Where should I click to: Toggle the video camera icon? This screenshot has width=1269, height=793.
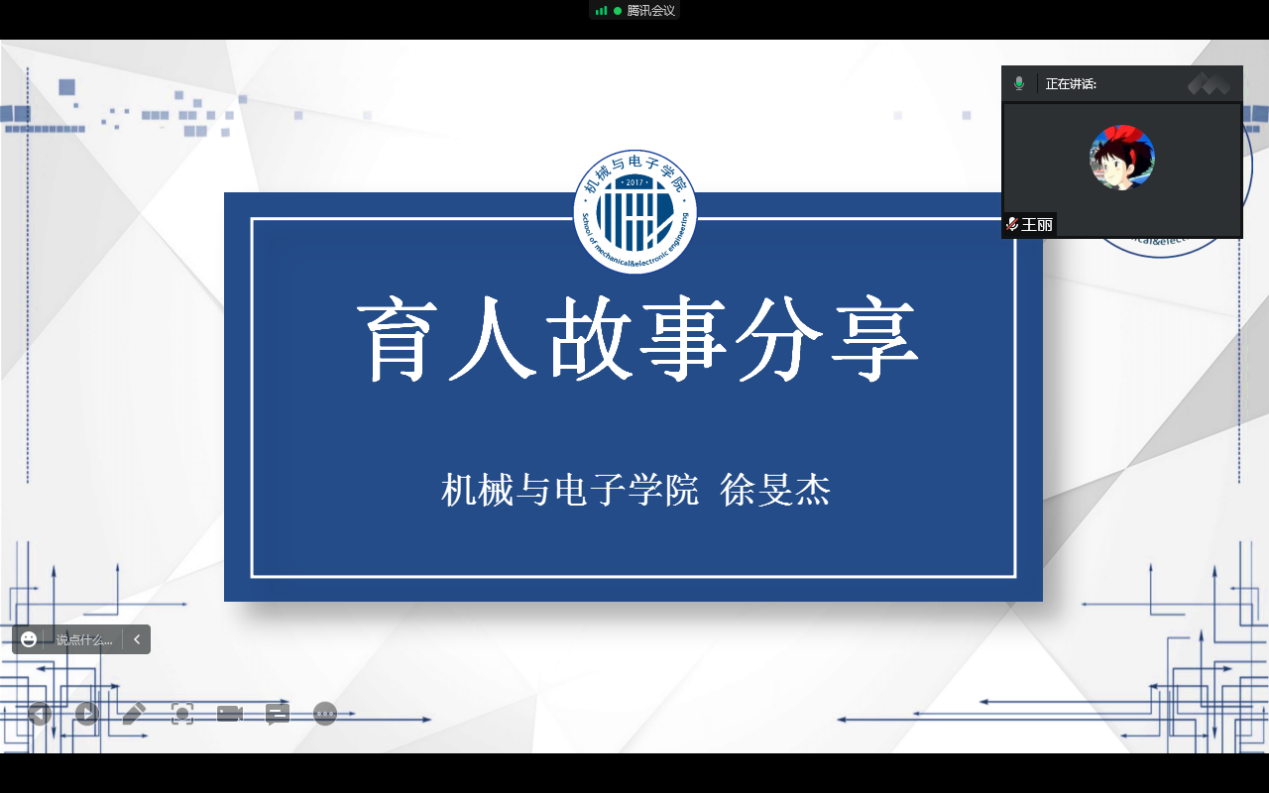pyautogui.click(x=230, y=713)
